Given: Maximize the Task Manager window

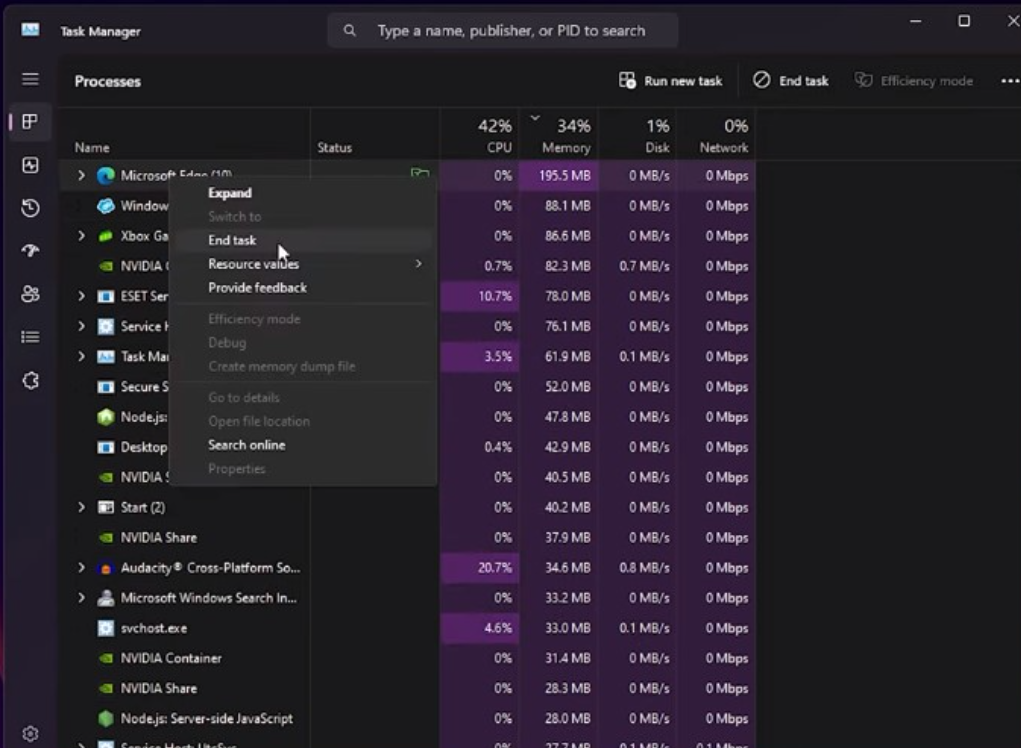Looking at the screenshot, I should pos(964,21).
